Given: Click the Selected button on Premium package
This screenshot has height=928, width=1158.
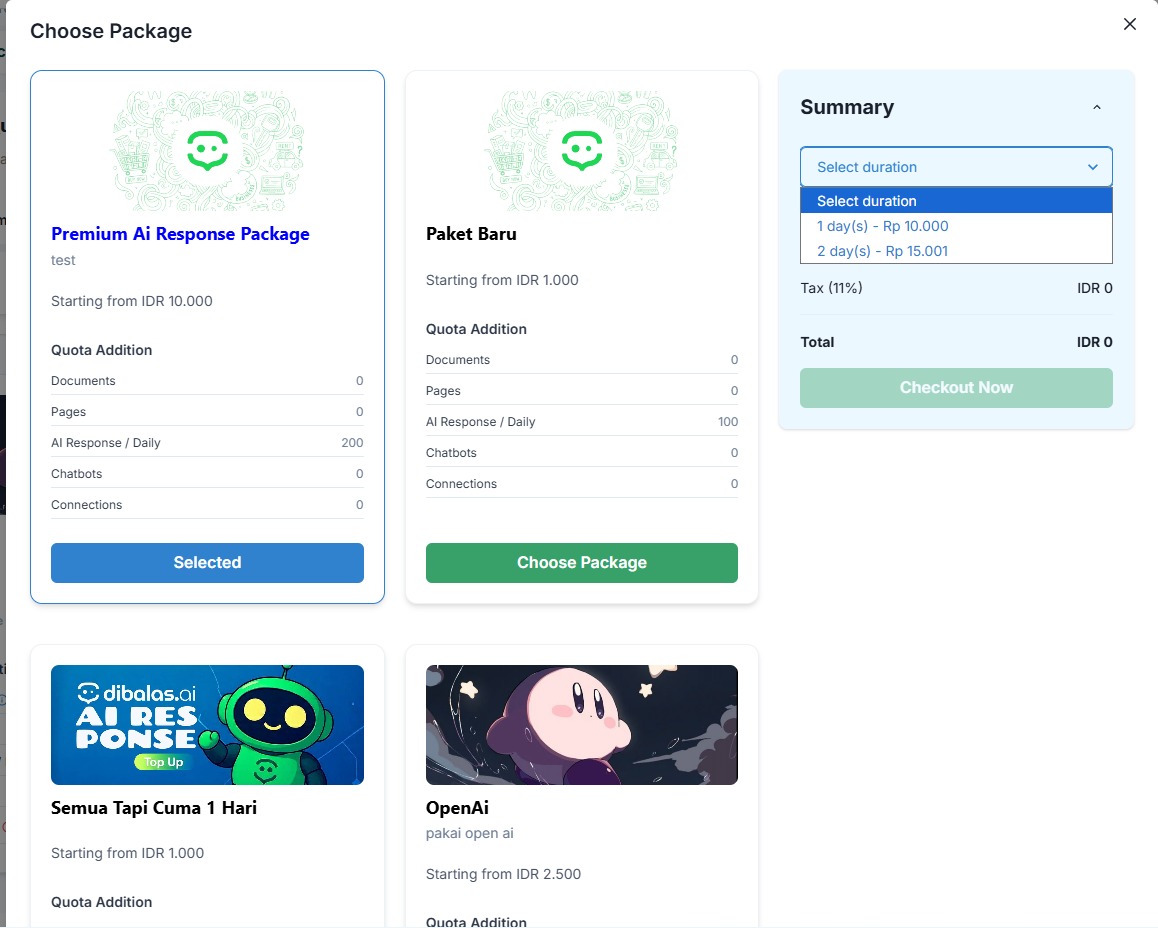Looking at the screenshot, I should click(207, 562).
